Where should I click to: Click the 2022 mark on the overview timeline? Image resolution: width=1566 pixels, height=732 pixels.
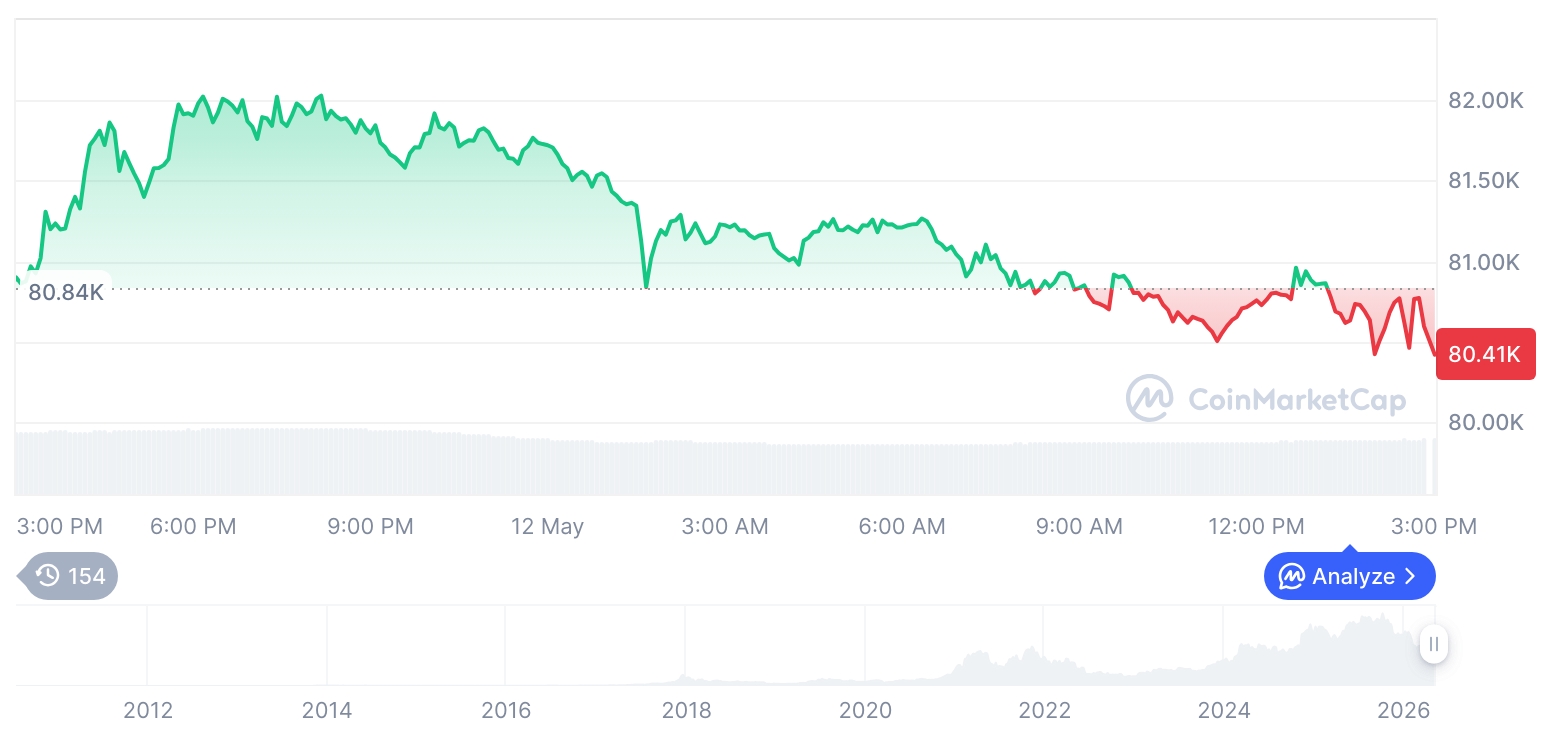(x=1044, y=710)
